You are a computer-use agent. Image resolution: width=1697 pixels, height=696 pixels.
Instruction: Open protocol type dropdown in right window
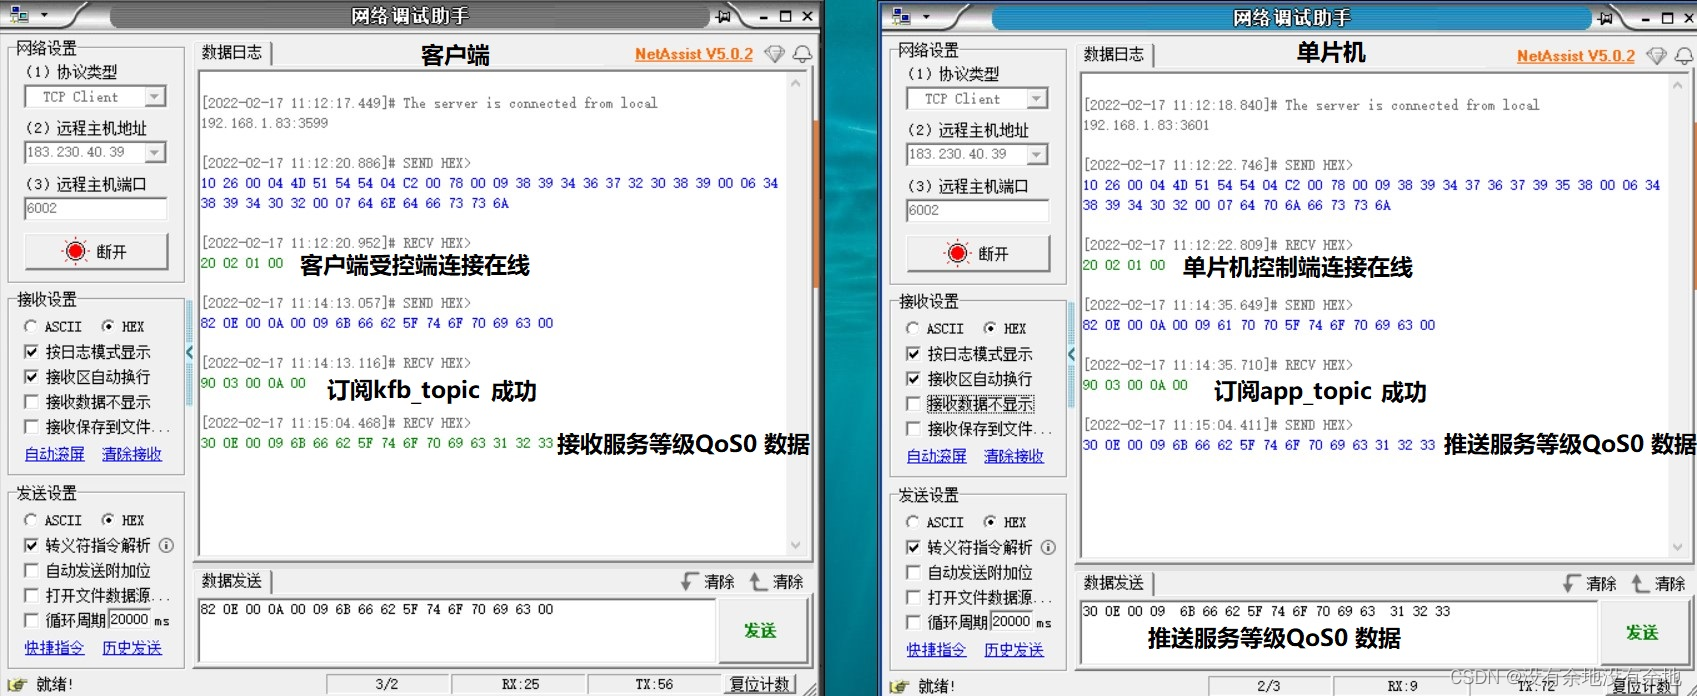pos(1036,99)
